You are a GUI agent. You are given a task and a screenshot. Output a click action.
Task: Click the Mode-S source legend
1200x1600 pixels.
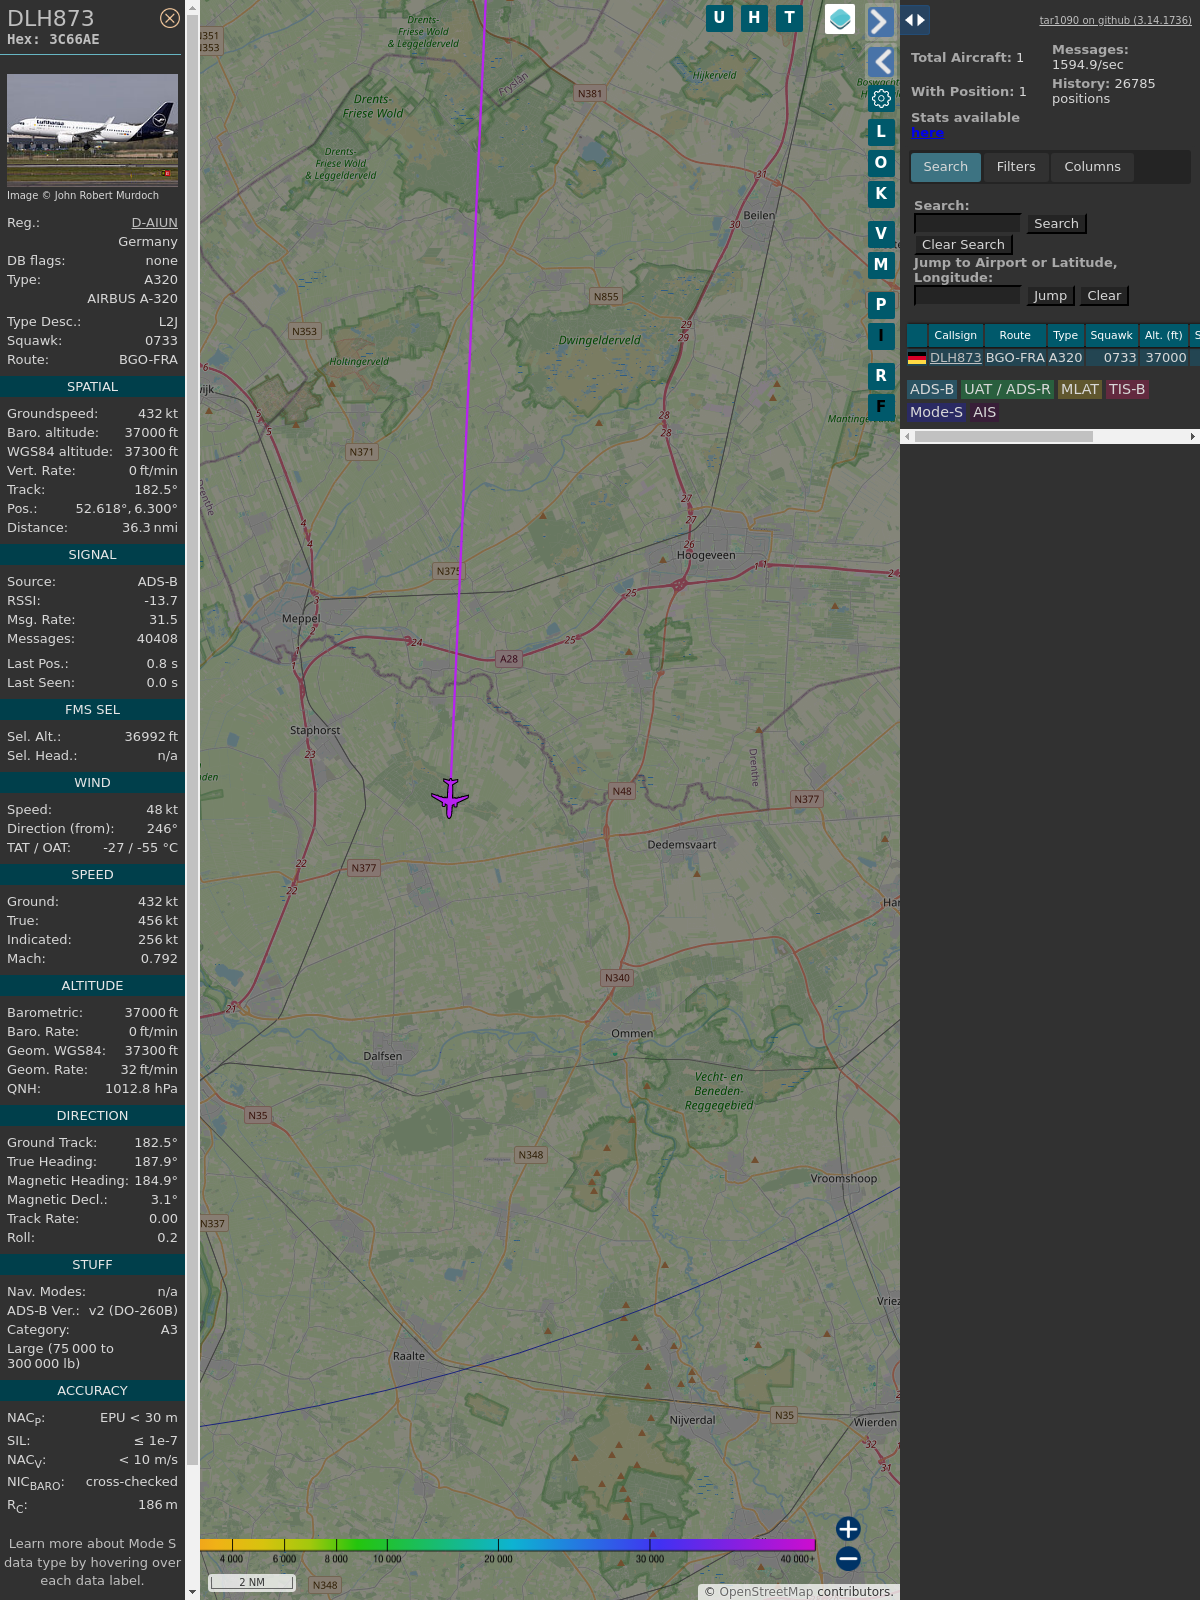click(x=936, y=413)
